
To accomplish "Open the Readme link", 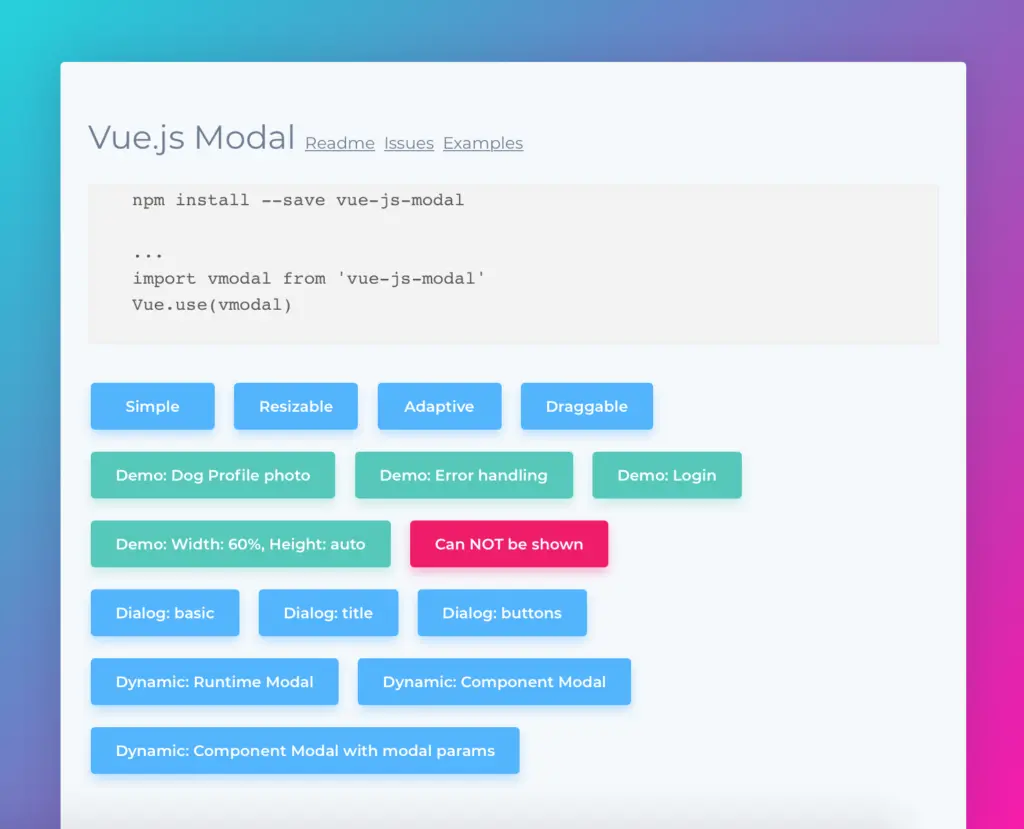I will tap(339, 143).
